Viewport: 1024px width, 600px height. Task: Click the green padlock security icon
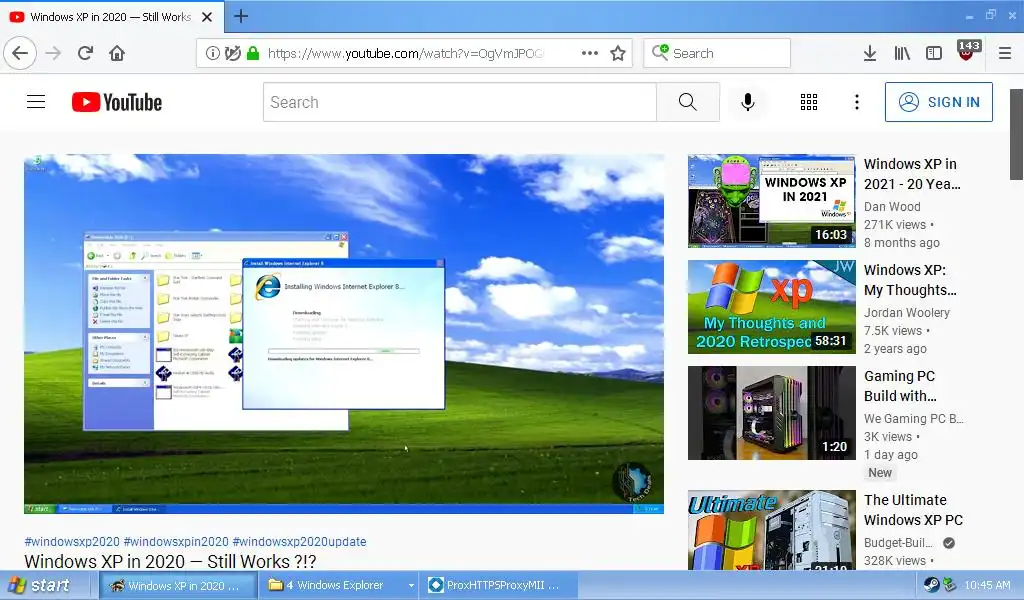[253, 54]
